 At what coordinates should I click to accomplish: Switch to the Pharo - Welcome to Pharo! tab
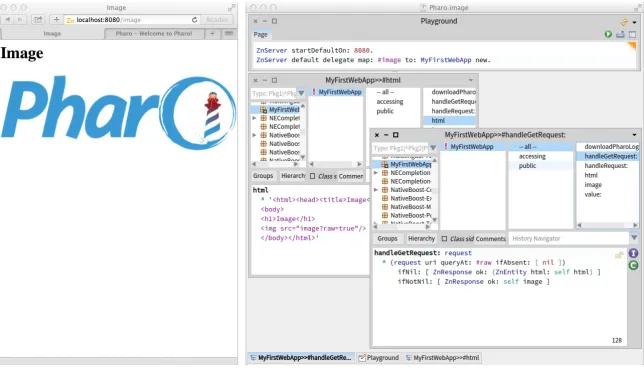pyautogui.click(x=154, y=34)
